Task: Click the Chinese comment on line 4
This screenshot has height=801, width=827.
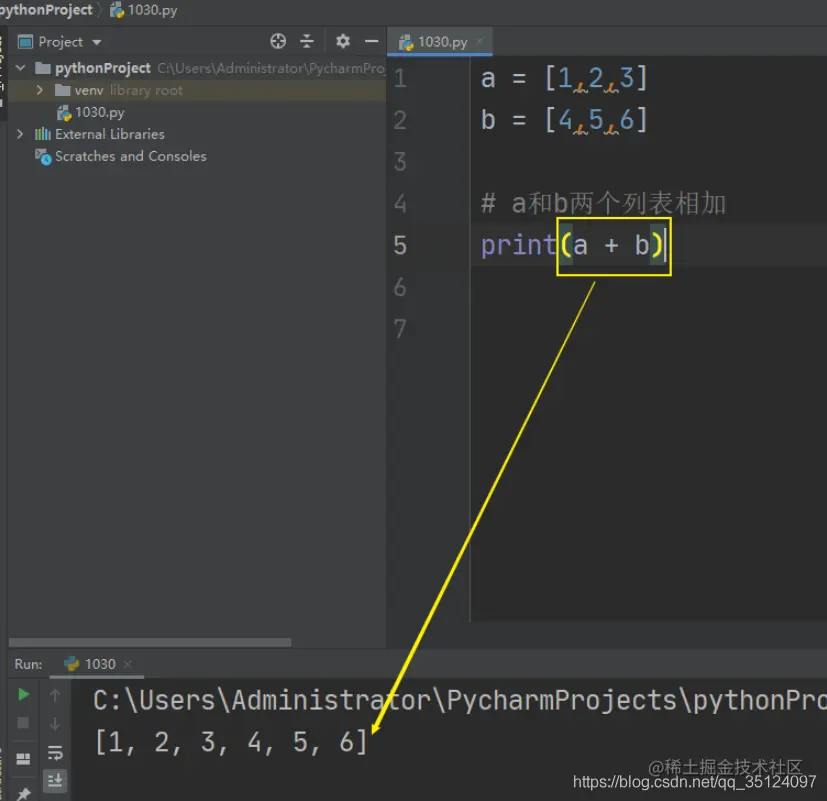Action: pos(603,204)
